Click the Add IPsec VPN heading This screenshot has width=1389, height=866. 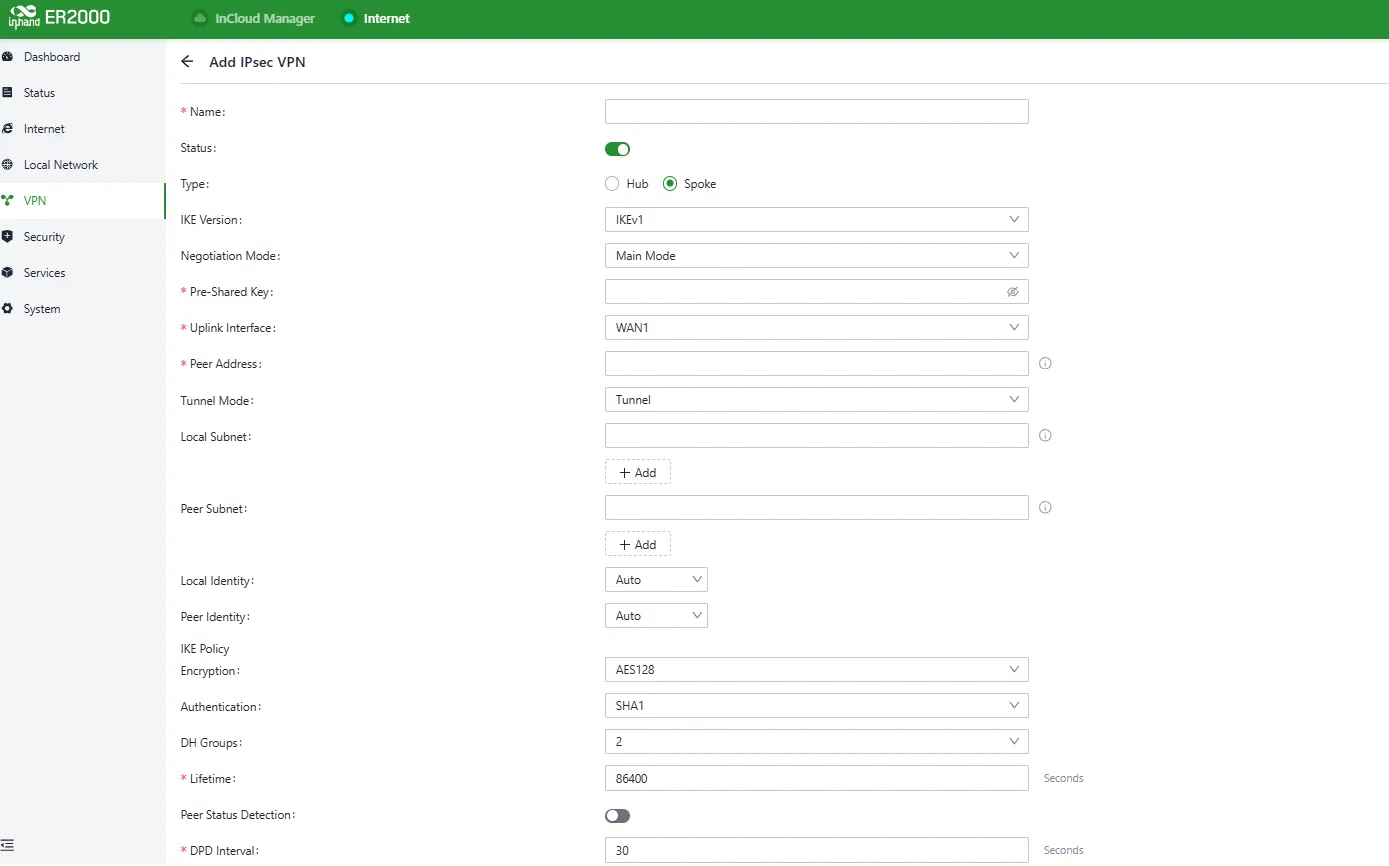(257, 62)
